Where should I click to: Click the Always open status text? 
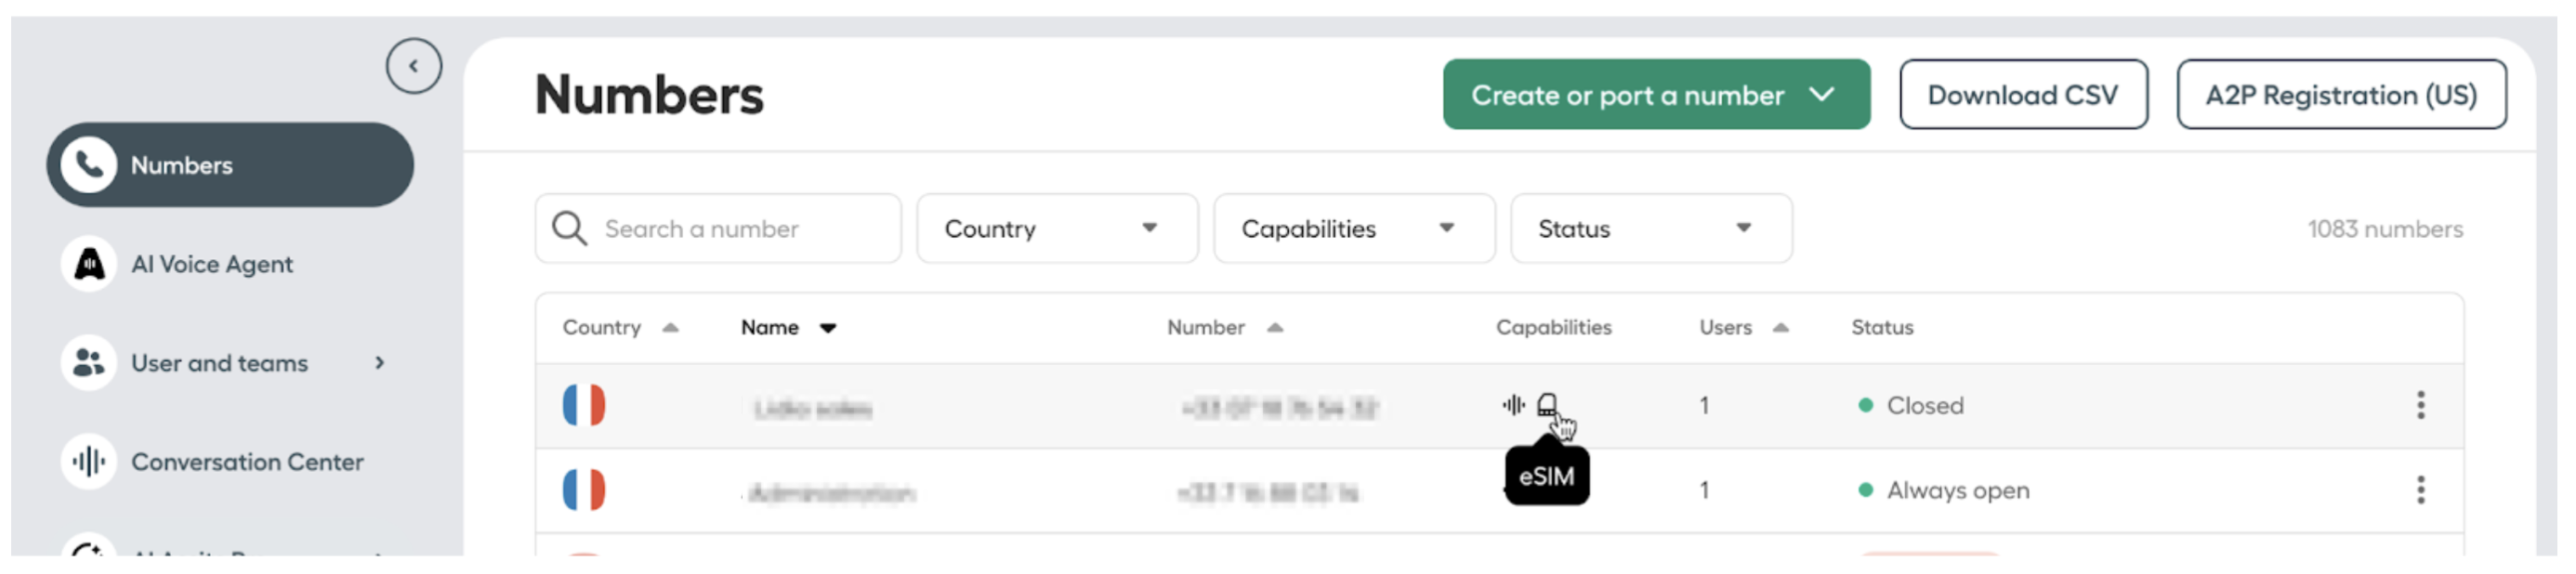coord(1958,491)
